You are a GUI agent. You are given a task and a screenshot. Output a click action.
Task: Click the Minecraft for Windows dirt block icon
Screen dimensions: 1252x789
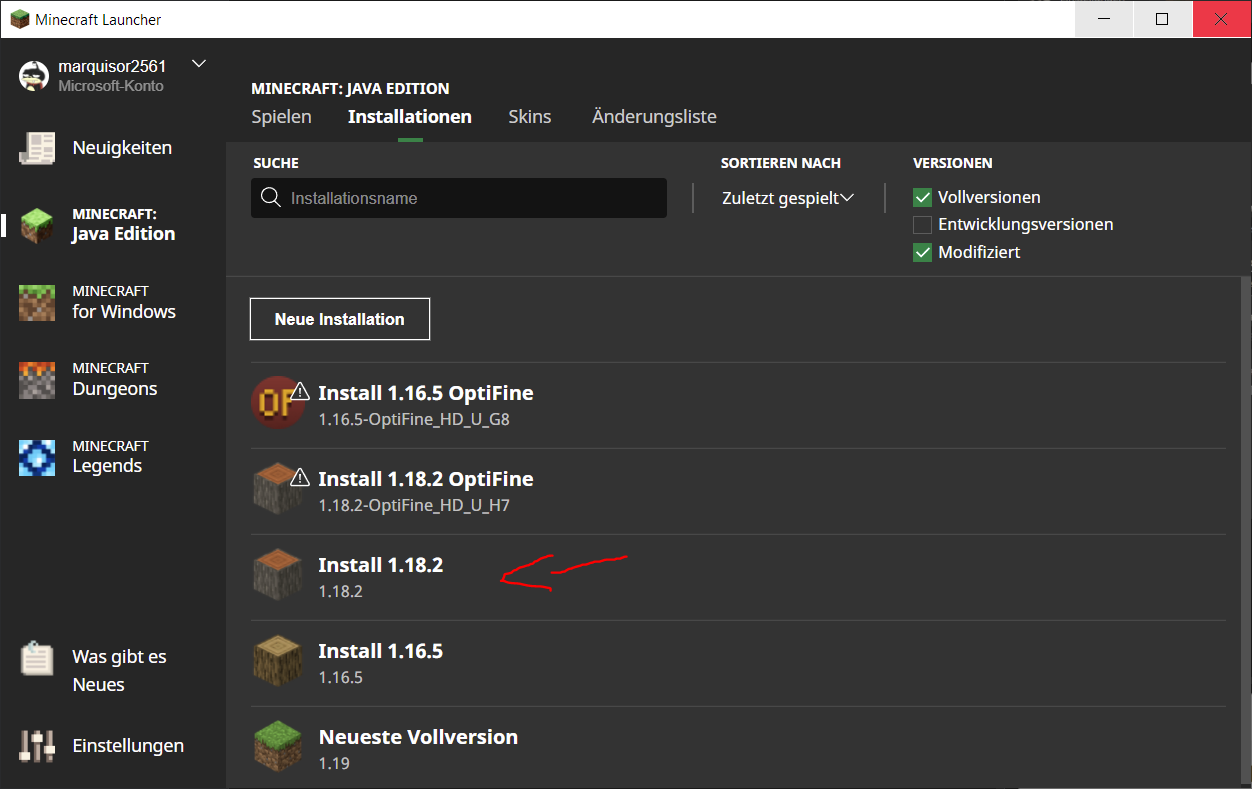(x=38, y=302)
